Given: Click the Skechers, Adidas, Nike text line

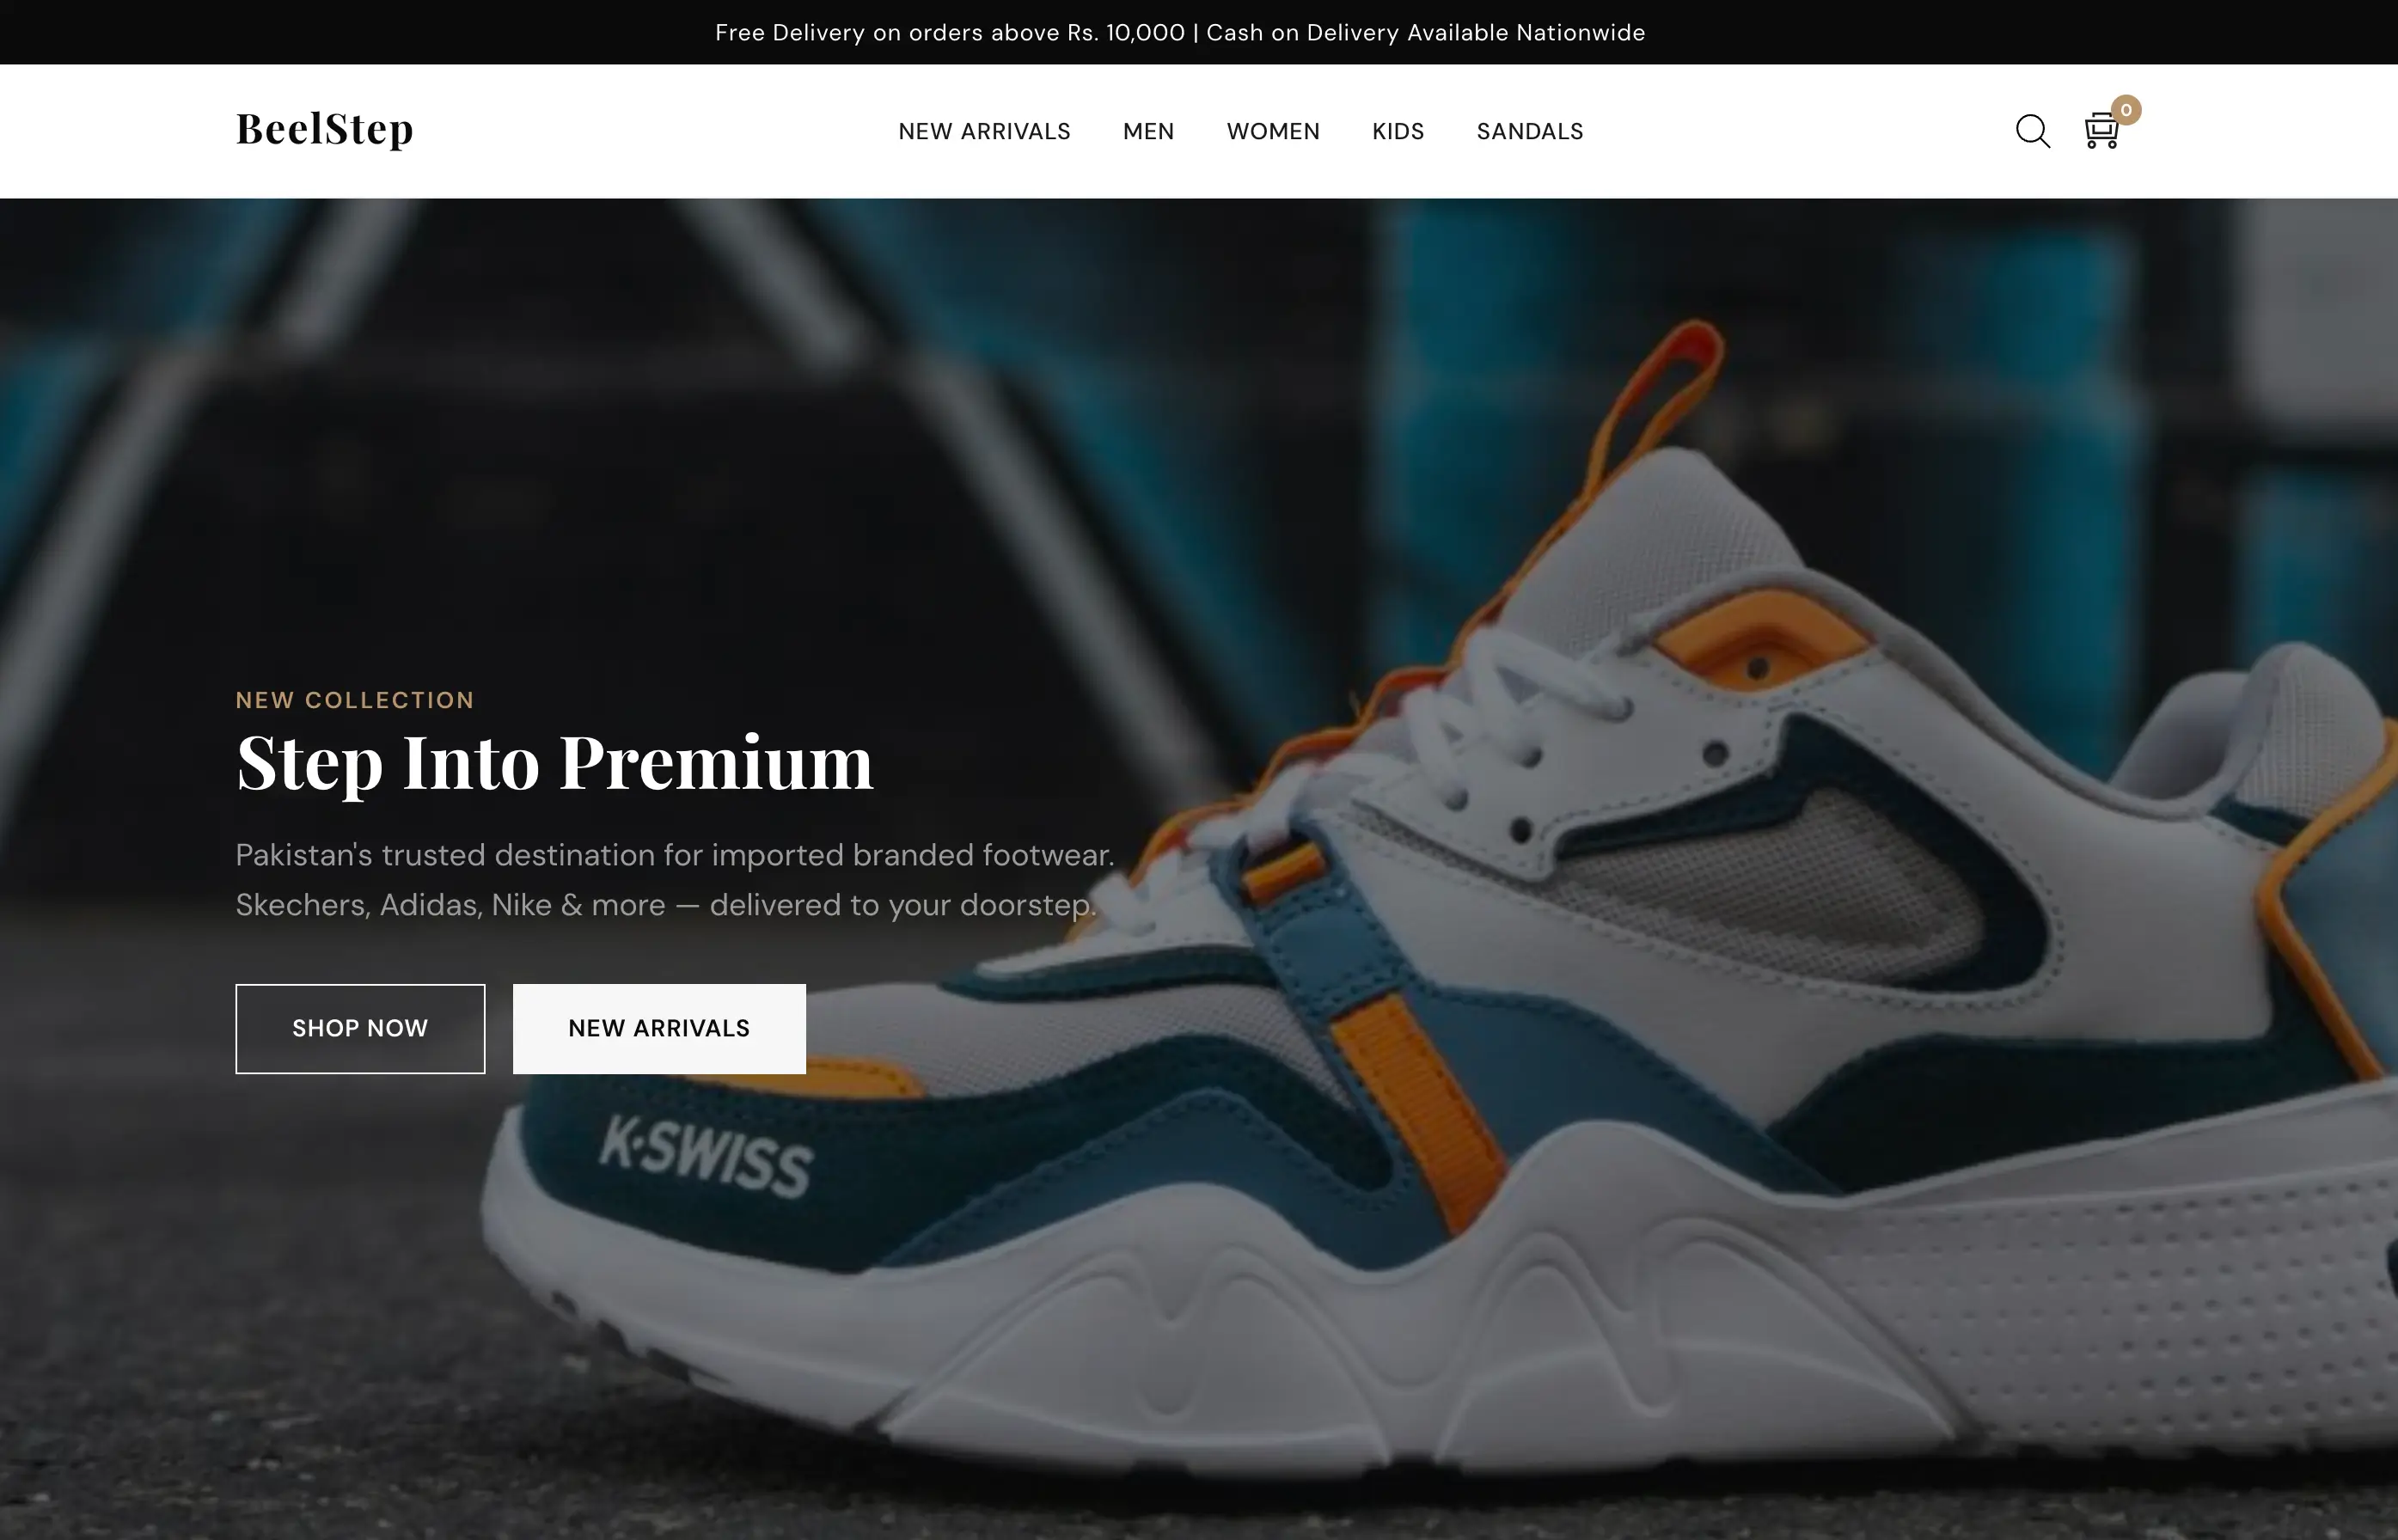Looking at the screenshot, I should point(666,905).
